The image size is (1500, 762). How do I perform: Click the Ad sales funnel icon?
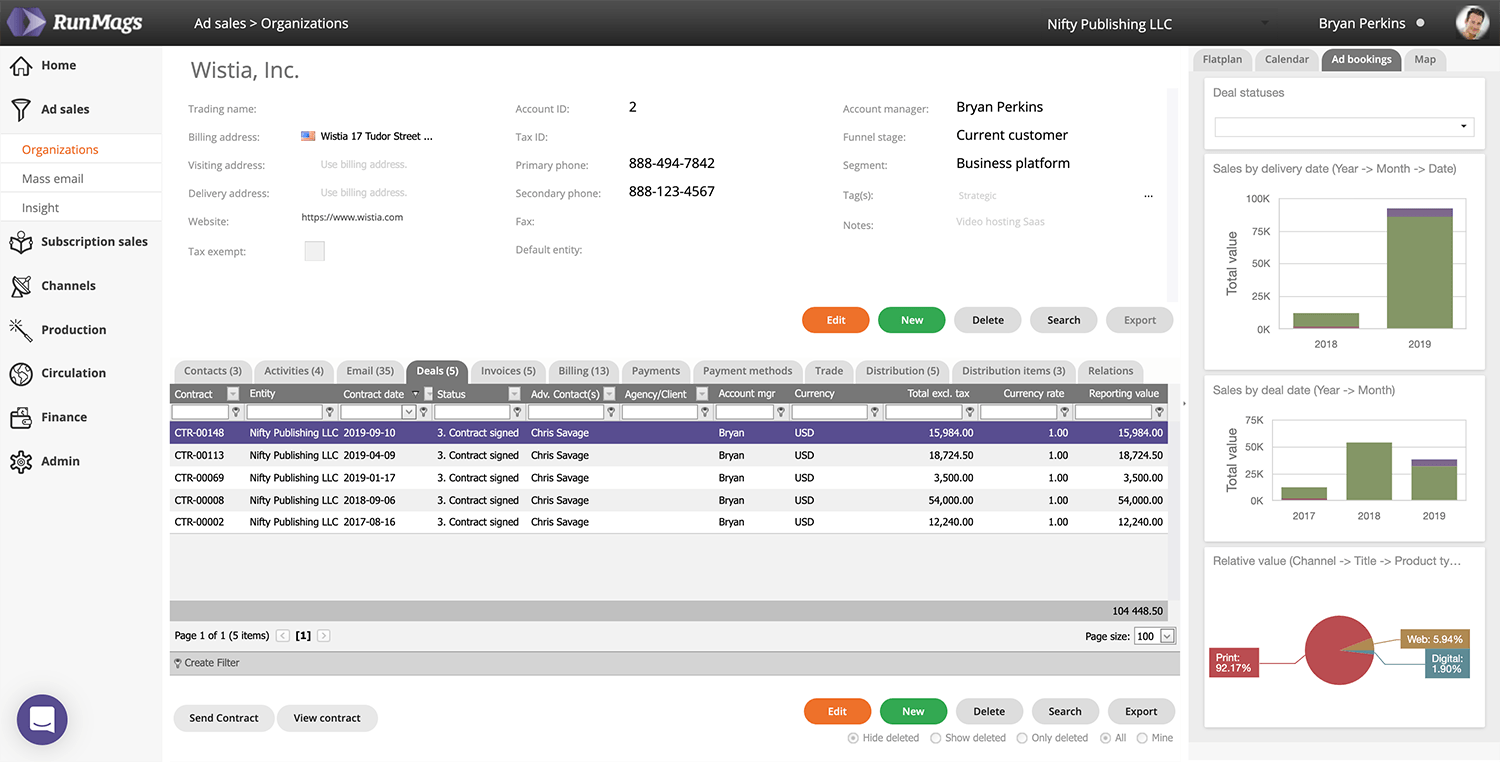point(21,110)
